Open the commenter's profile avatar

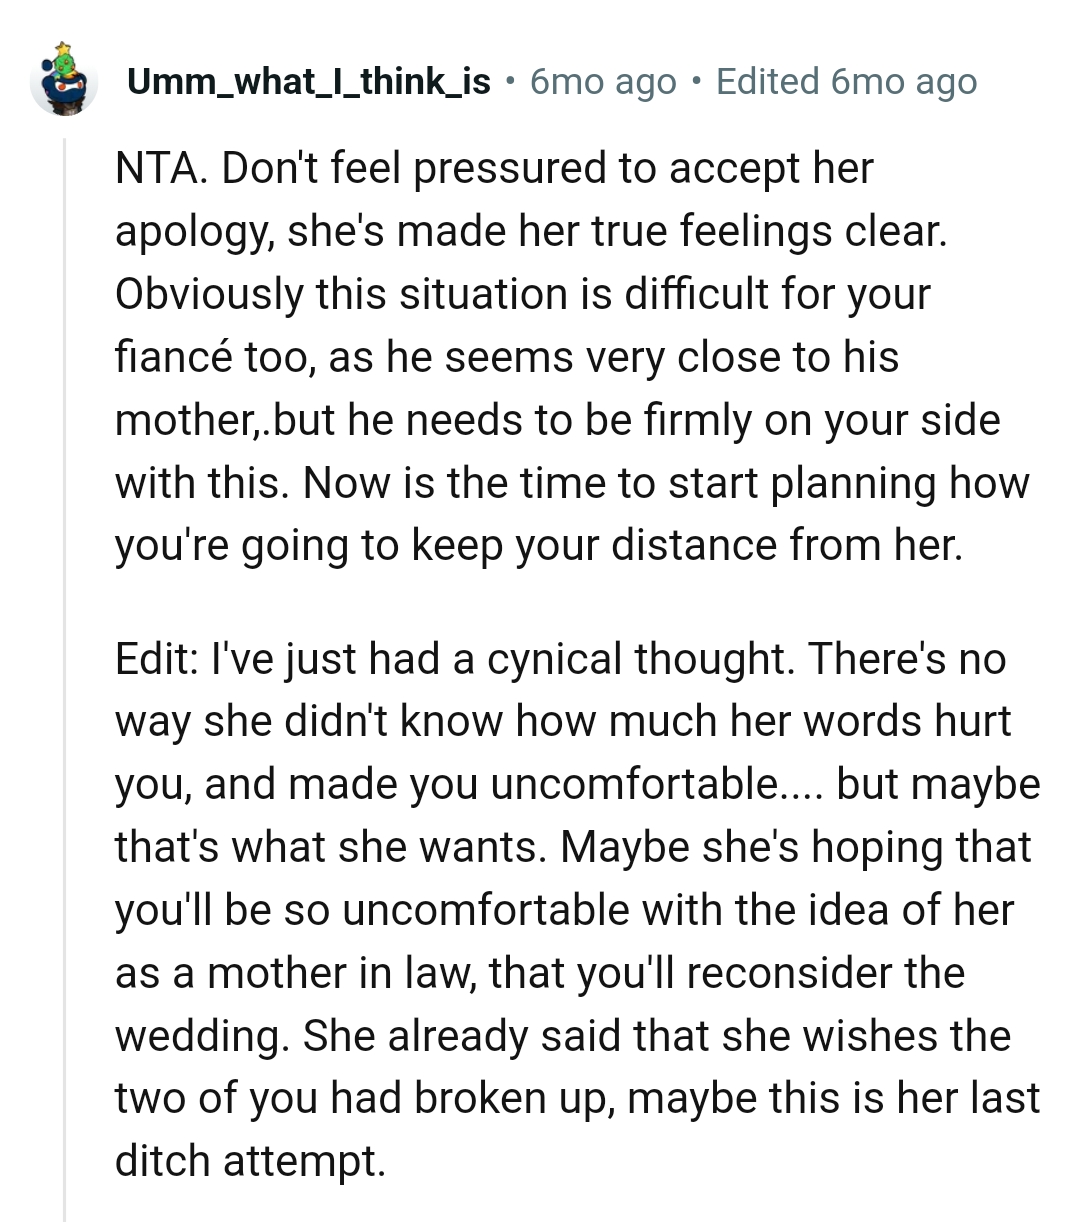point(64,84)
